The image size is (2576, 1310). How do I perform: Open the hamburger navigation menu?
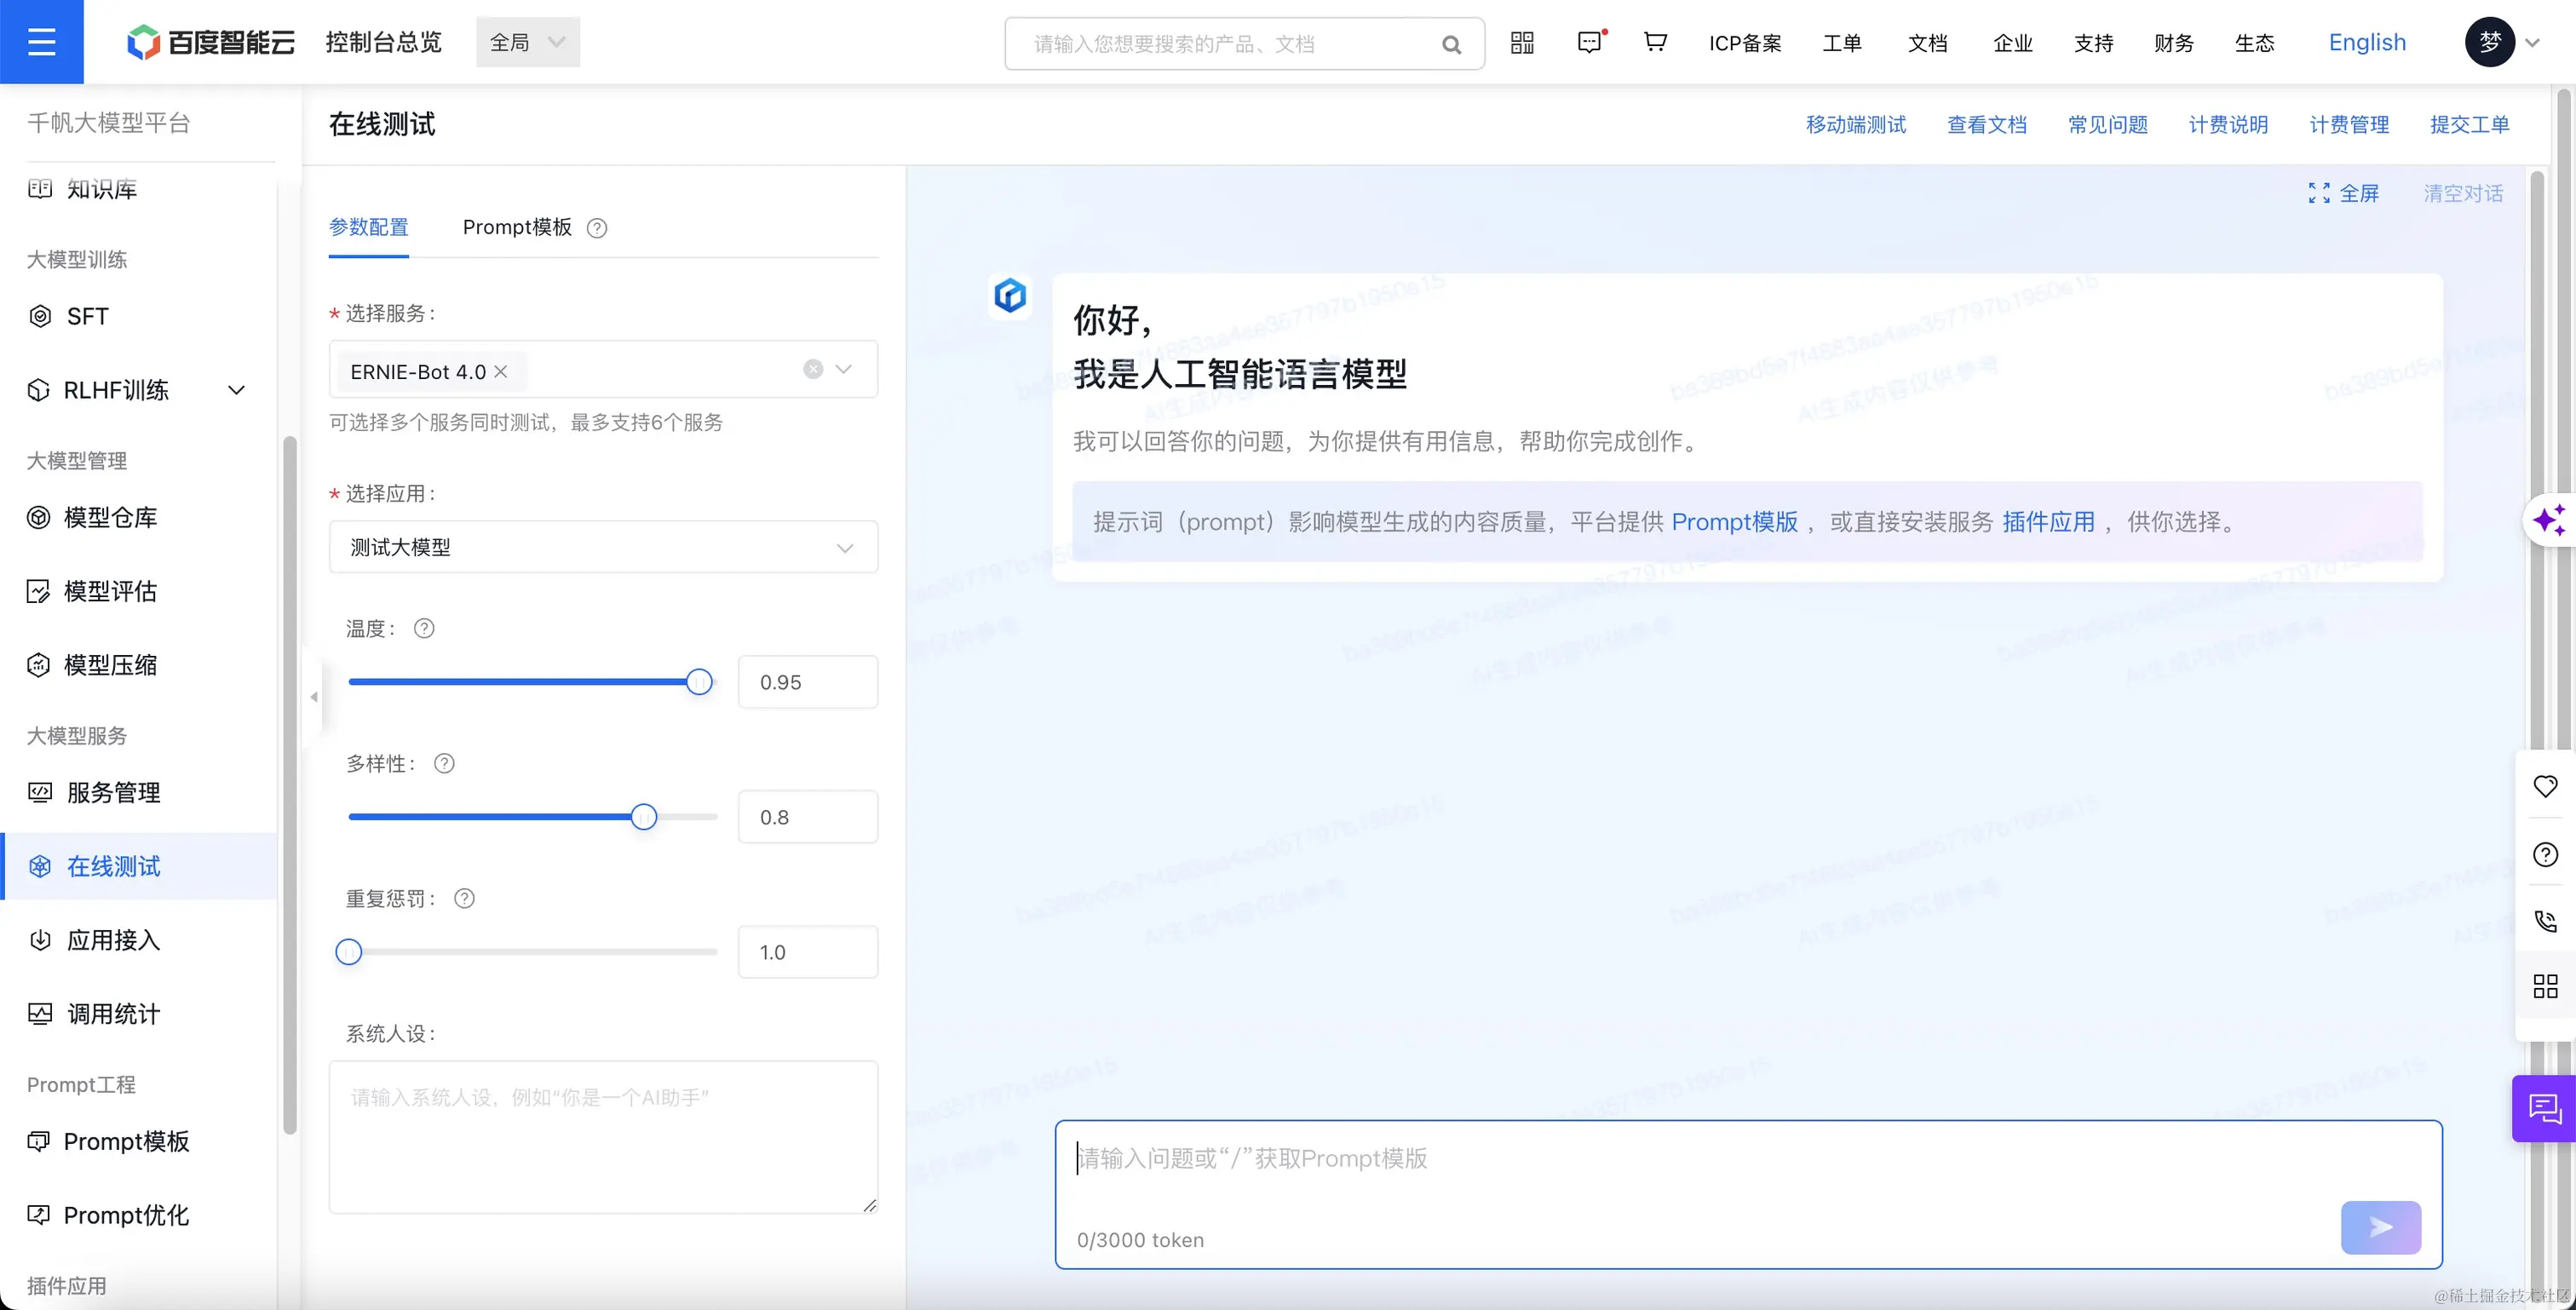point(41,42)
